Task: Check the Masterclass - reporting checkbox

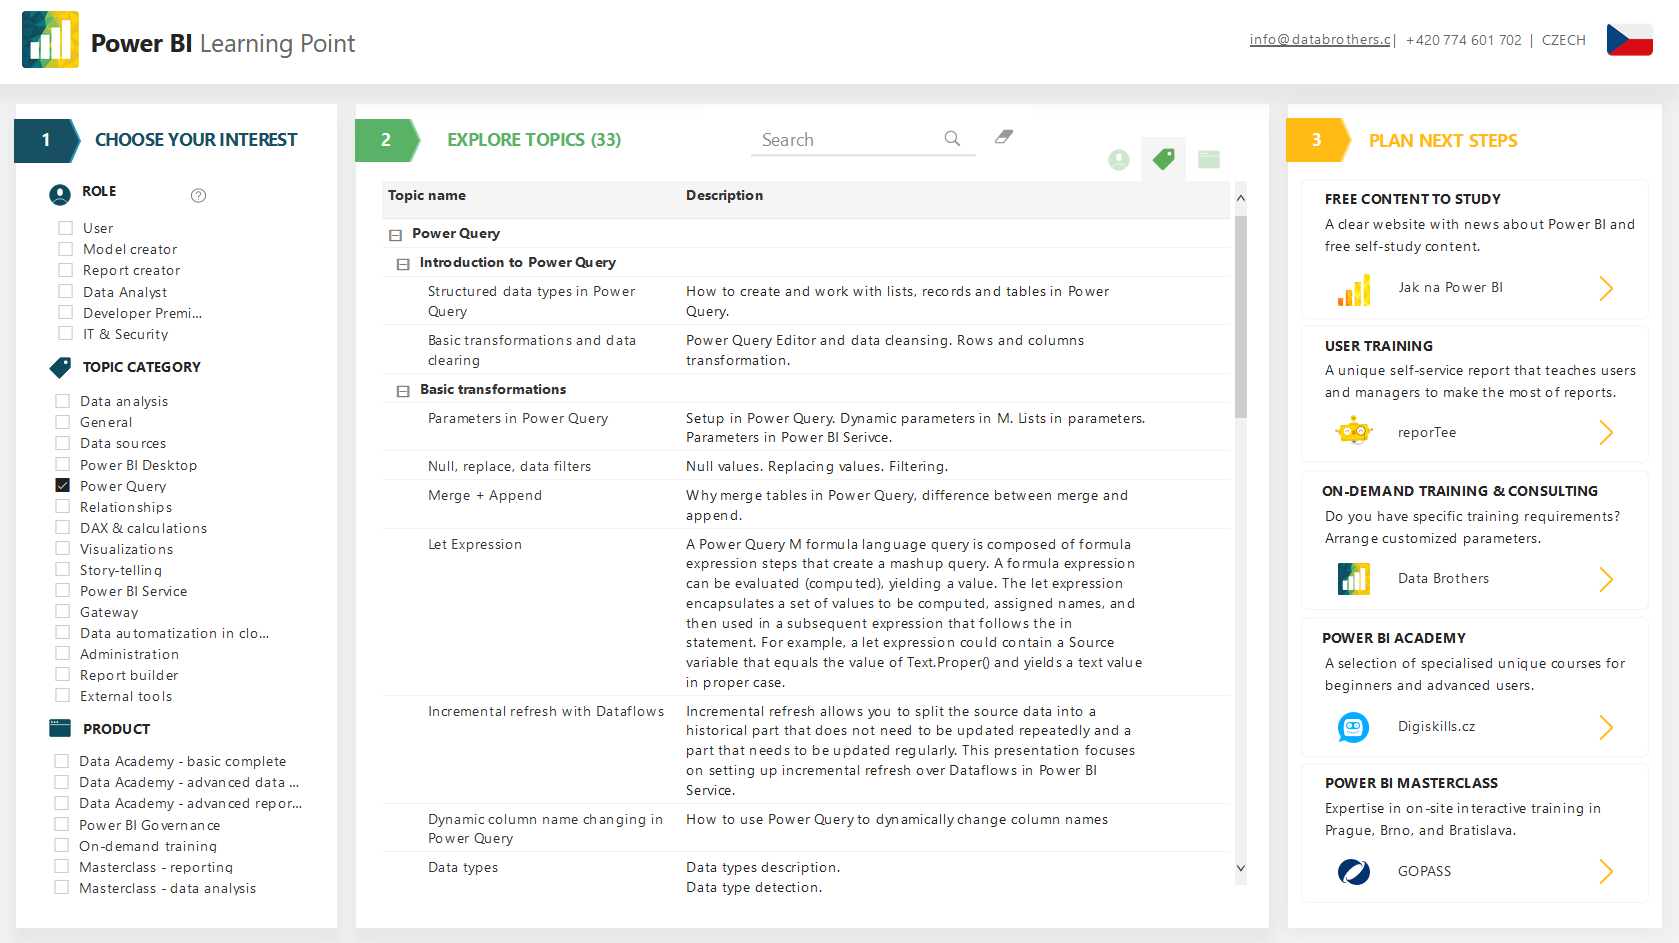Action: pos(62,866)
